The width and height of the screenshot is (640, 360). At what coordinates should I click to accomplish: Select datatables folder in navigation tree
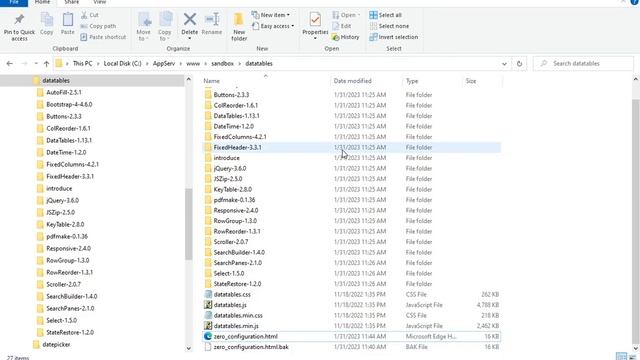click(x=56, y=80)
